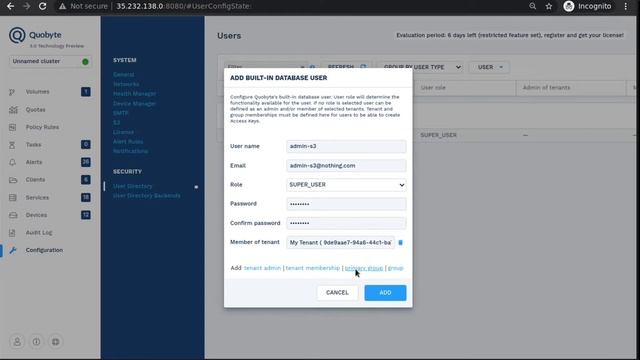Open Volumes via its sidebar icon
The height and width of the screenshot is (360, 640).
pyautogui.click(x=12, y=92)
